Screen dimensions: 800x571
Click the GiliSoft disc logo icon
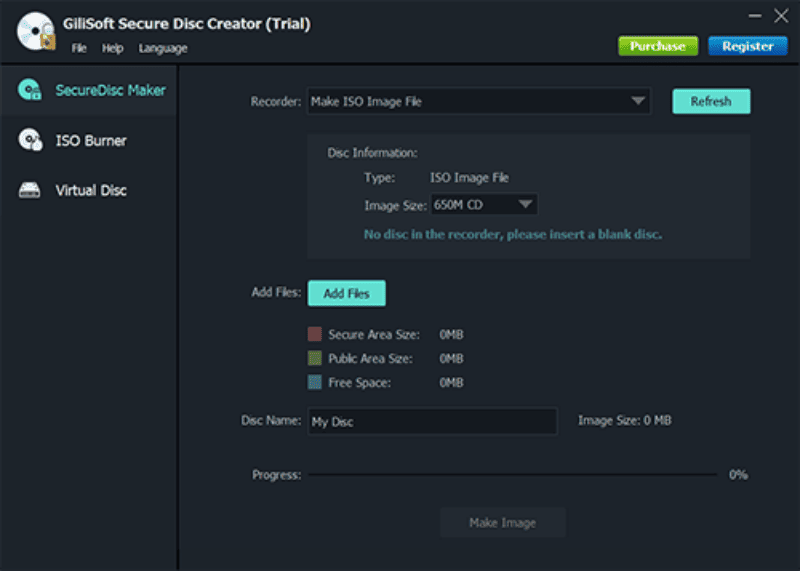[x=36, y=32]
